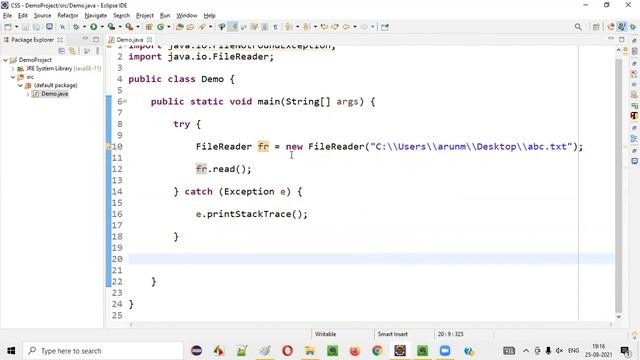
Task: Open the Edit menu
Action: 23,16
